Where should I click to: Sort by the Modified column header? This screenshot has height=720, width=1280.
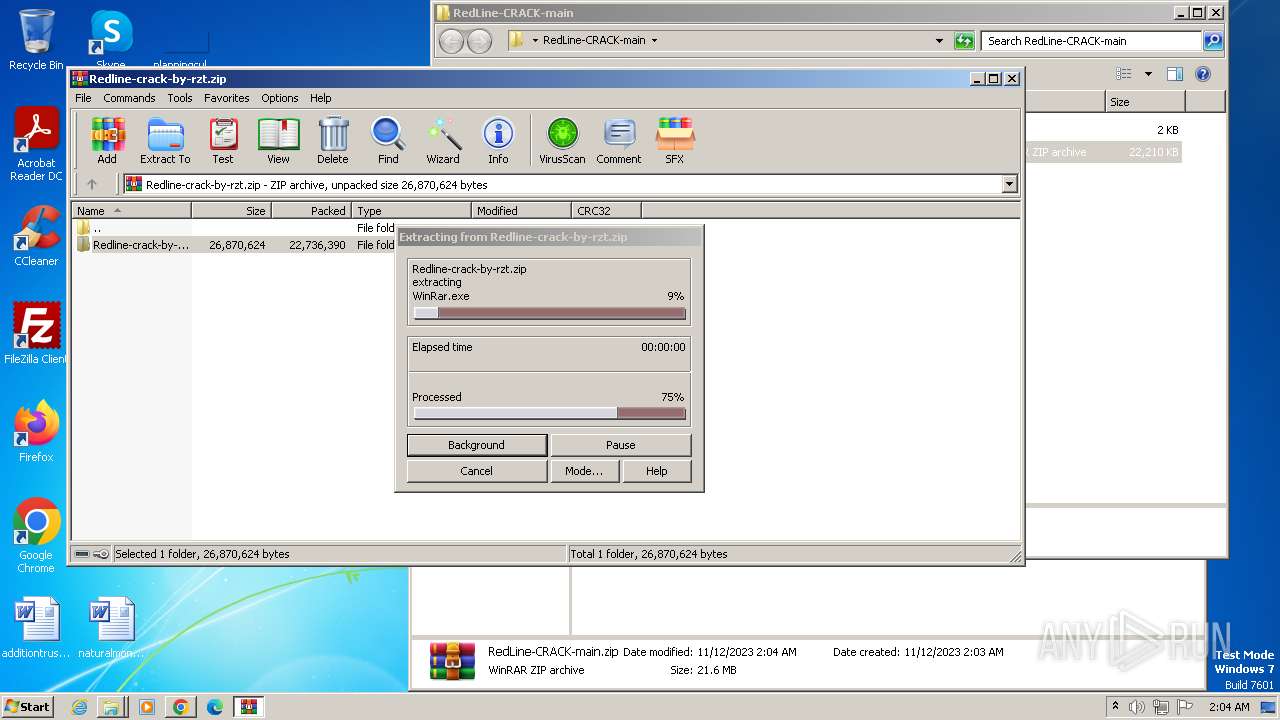pyautogui.click(x=521, y=210)
